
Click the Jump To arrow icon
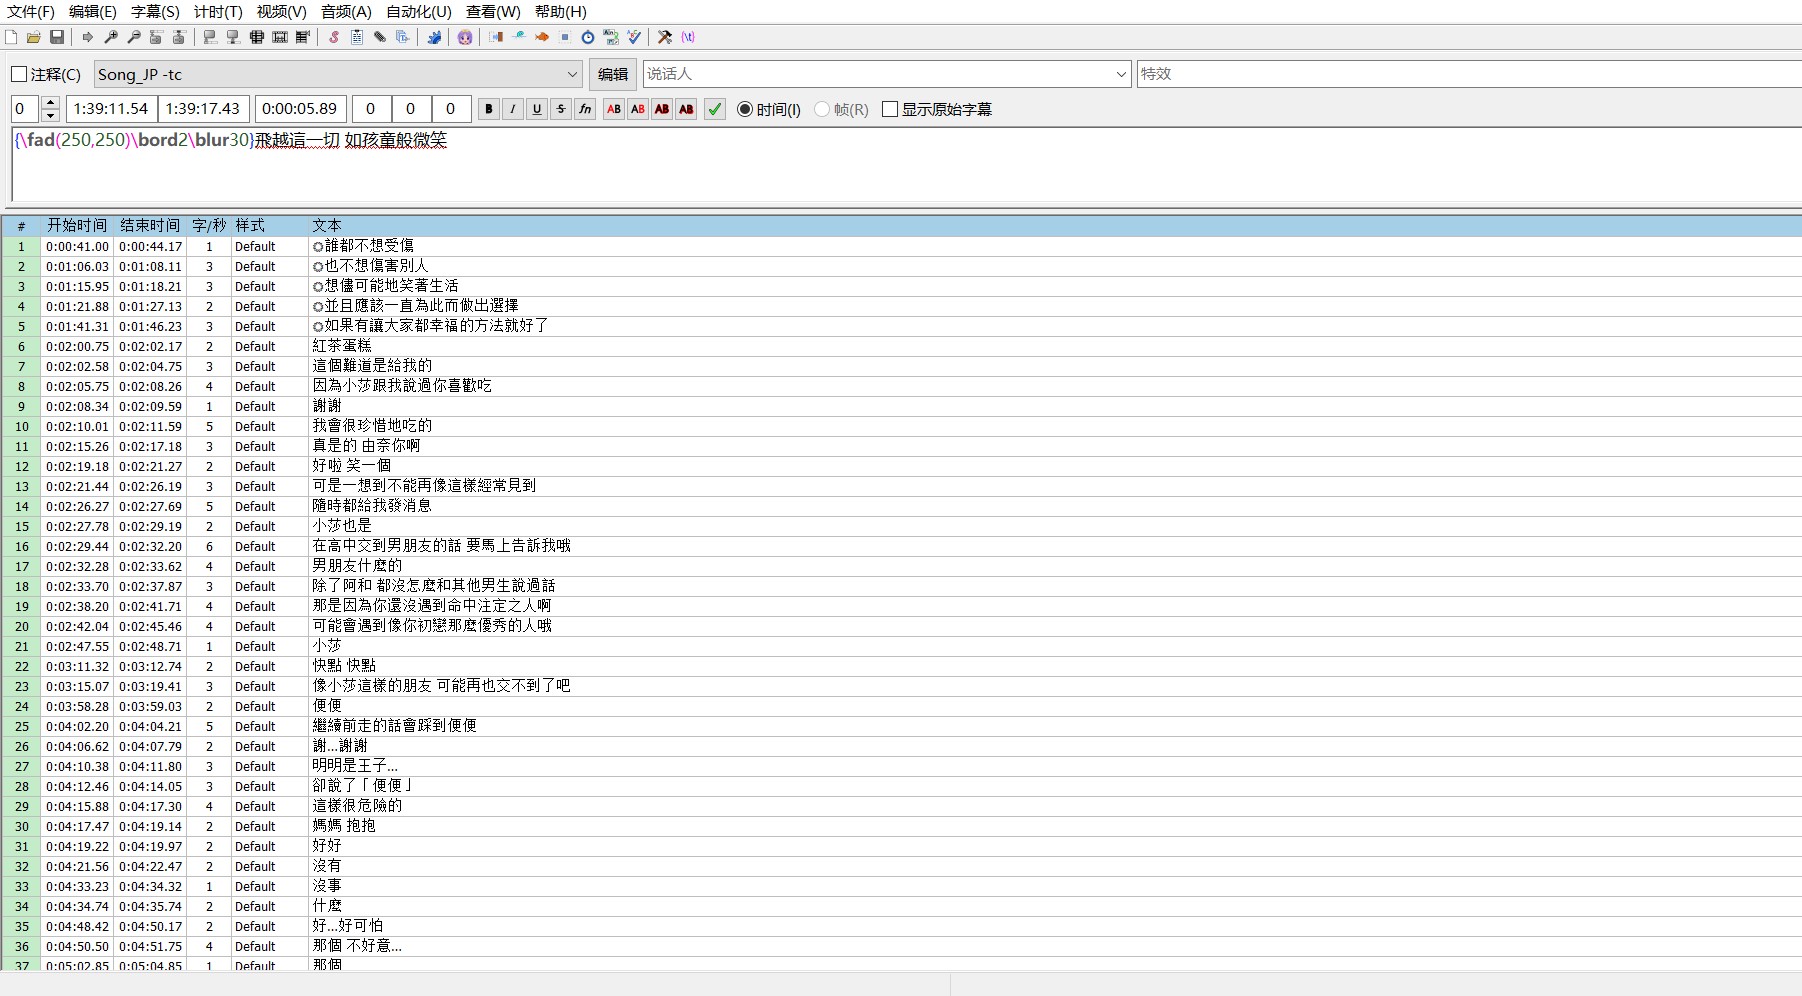[88, 37]
